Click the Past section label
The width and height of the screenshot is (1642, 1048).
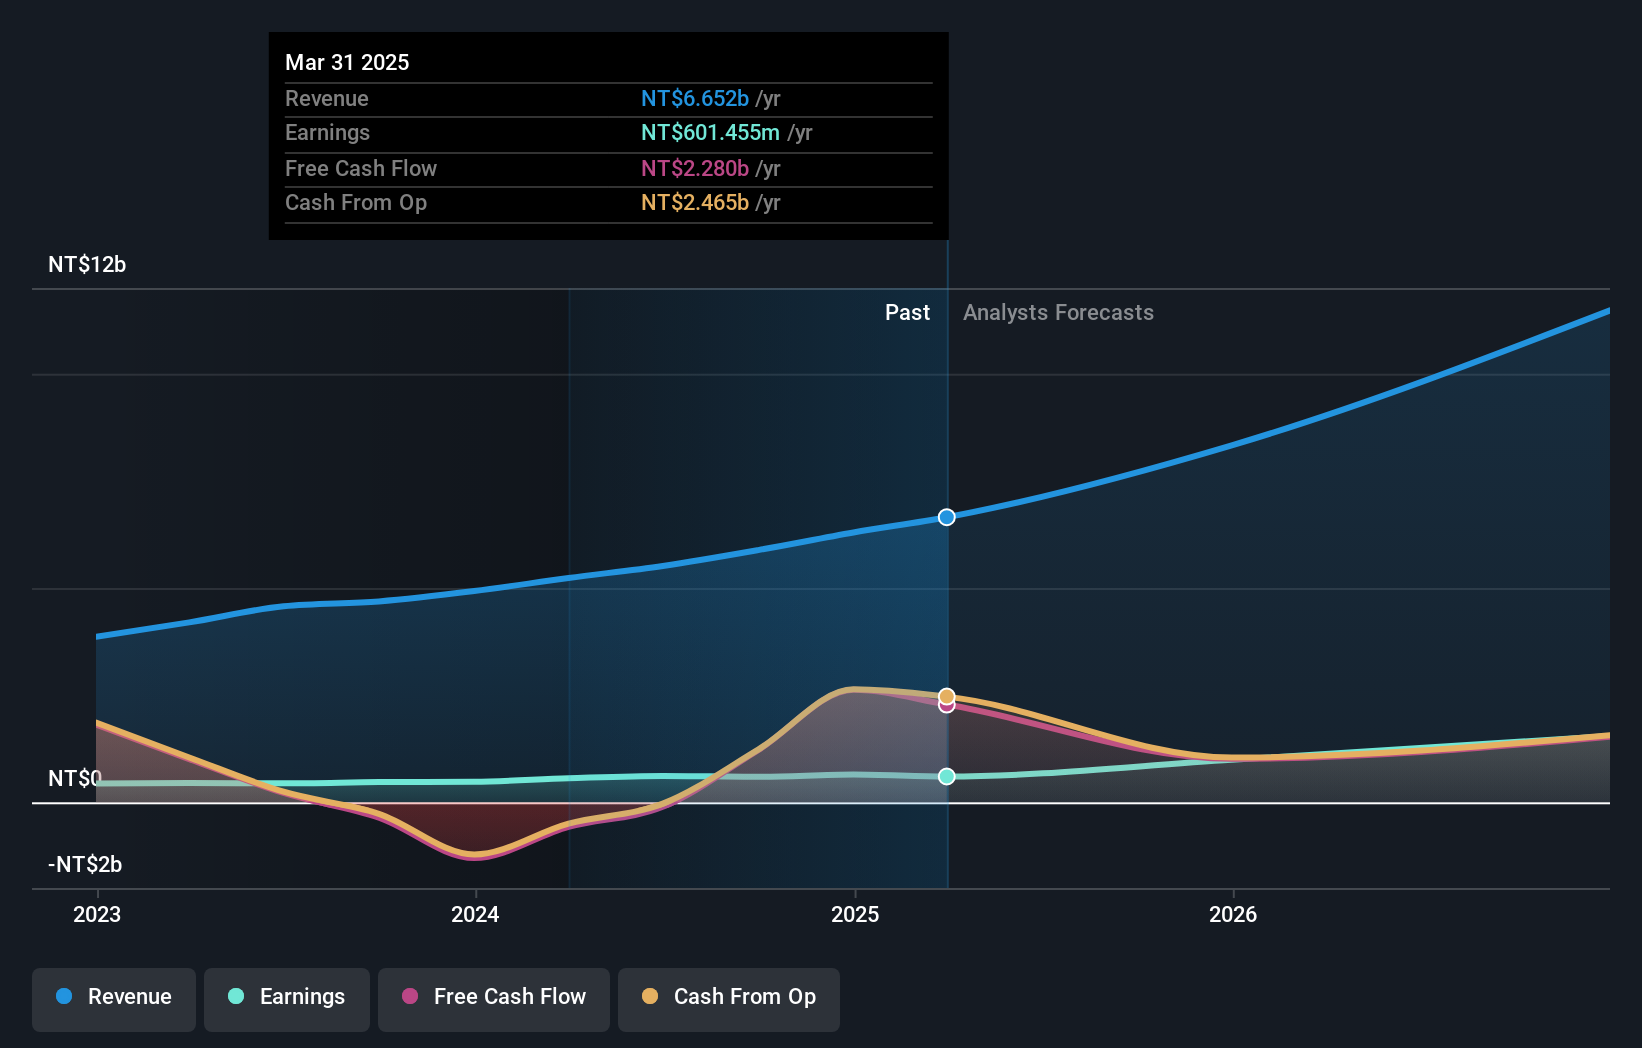(x=907, y=313)
